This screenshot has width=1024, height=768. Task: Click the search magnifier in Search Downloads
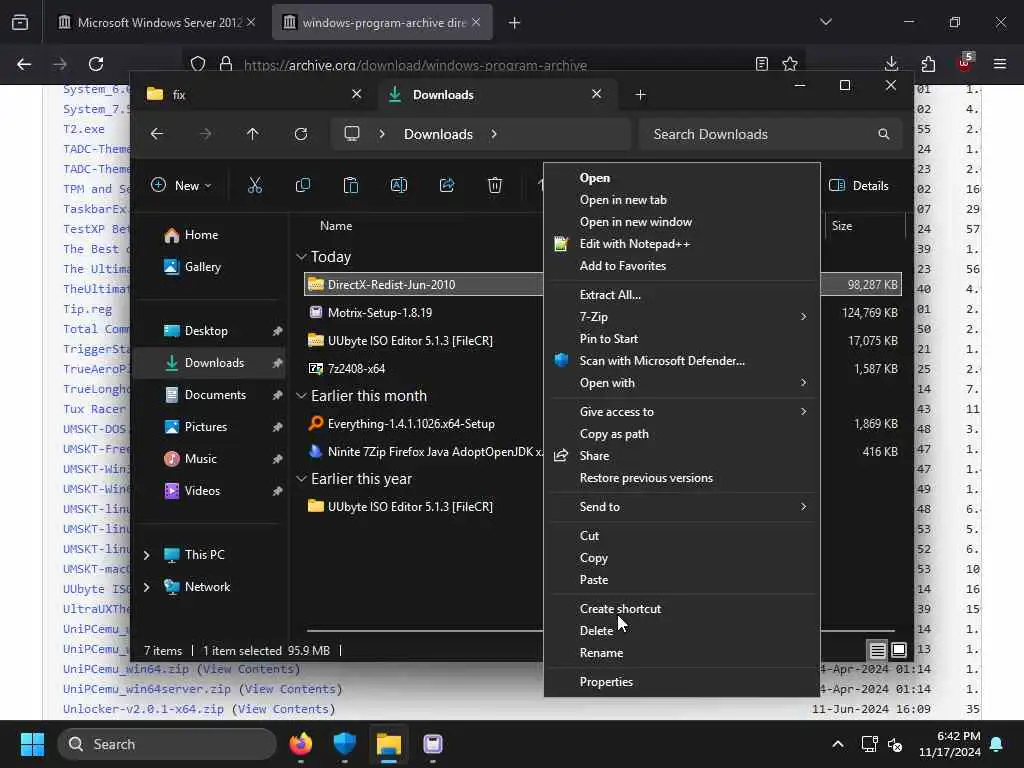click(x=884, y=134)
